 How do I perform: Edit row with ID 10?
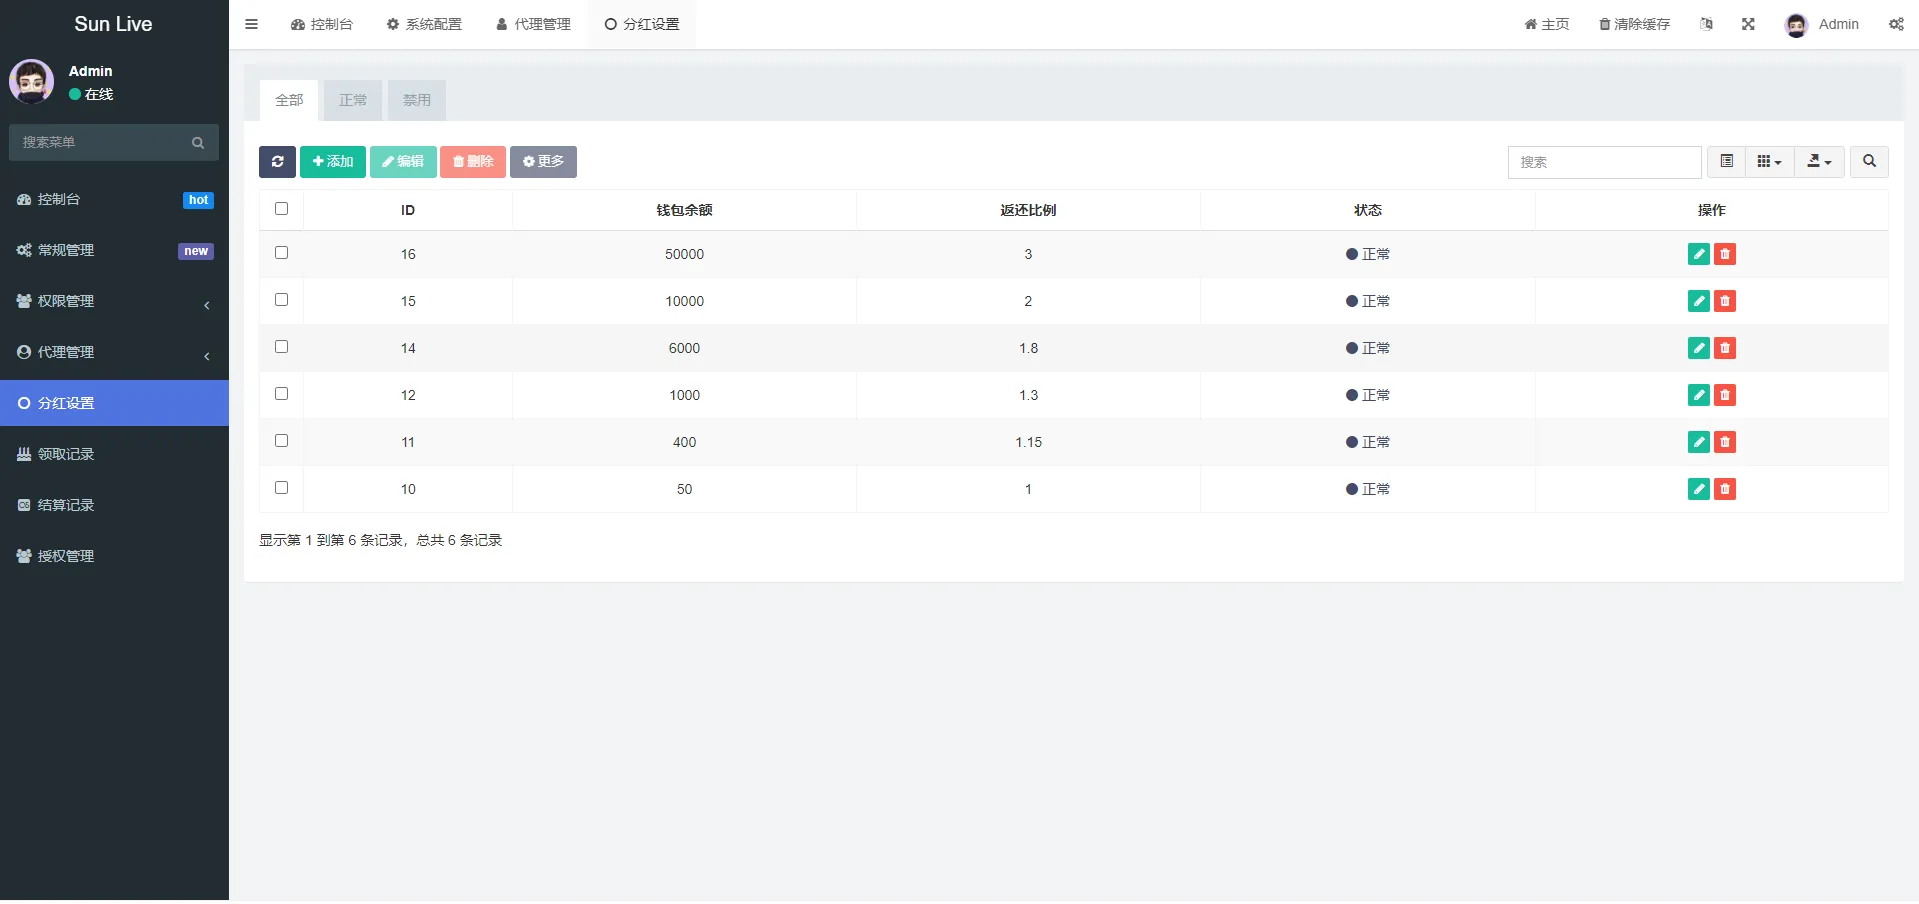pyautogui.click(x=1698, y=489)
